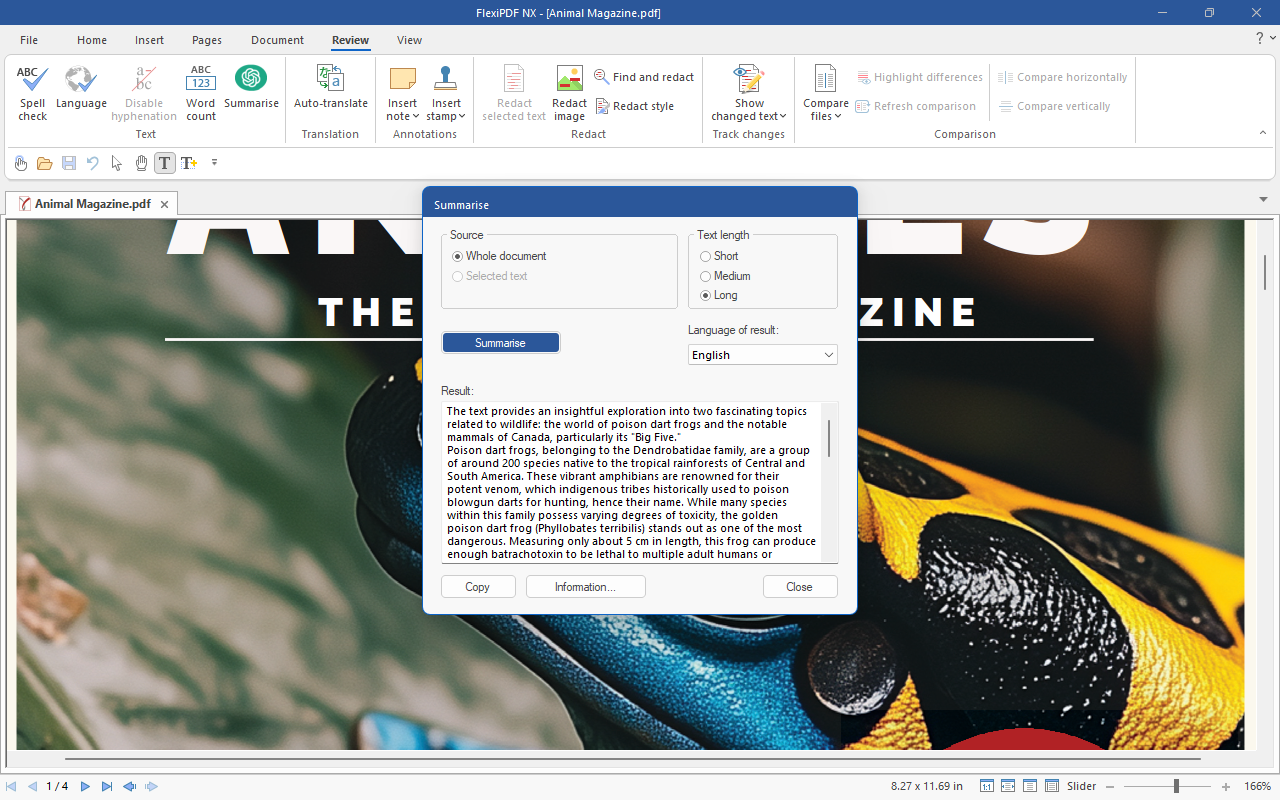1280x800 pixels.
Task: Select Whole document as source
Action: pos(458,256)
